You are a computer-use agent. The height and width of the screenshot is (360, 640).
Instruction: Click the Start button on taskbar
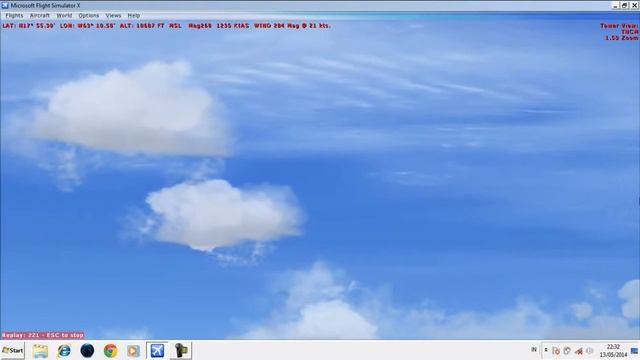(12, 351)
